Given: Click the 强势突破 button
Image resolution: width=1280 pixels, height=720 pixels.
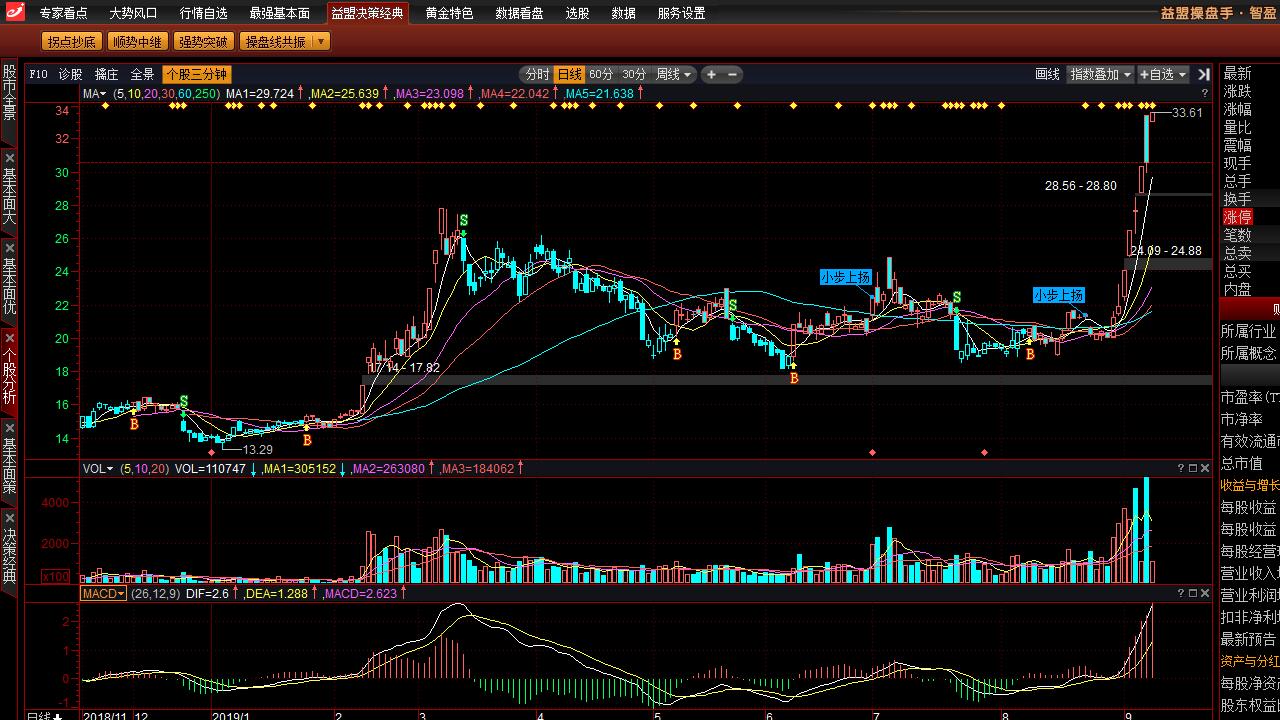Looking at the screenshot, I should pos(202,42).
